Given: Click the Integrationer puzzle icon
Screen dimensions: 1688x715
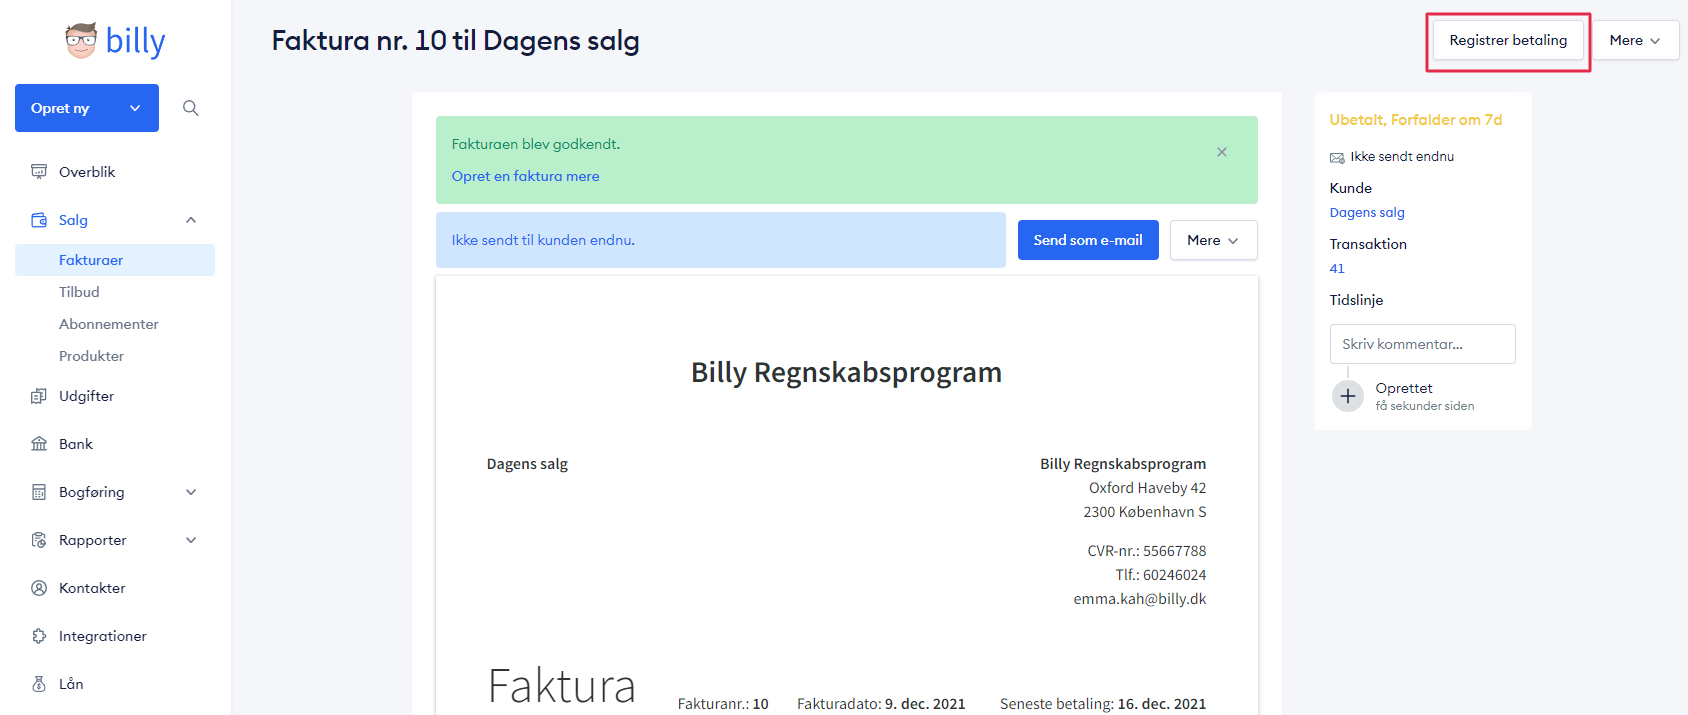Looking at the screenshot, I should point(39,636).
